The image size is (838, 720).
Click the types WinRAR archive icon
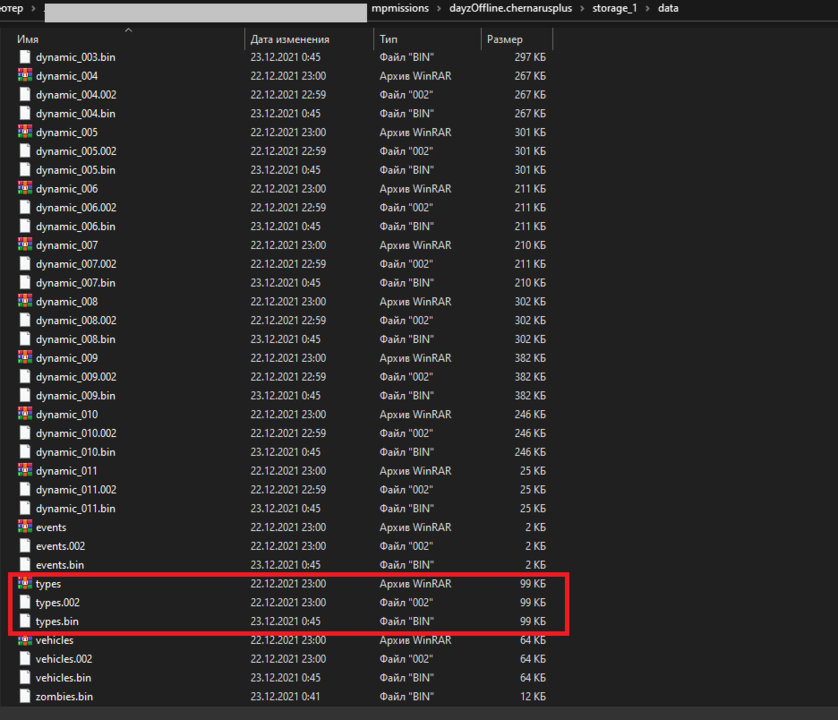(x=25, y=583)
